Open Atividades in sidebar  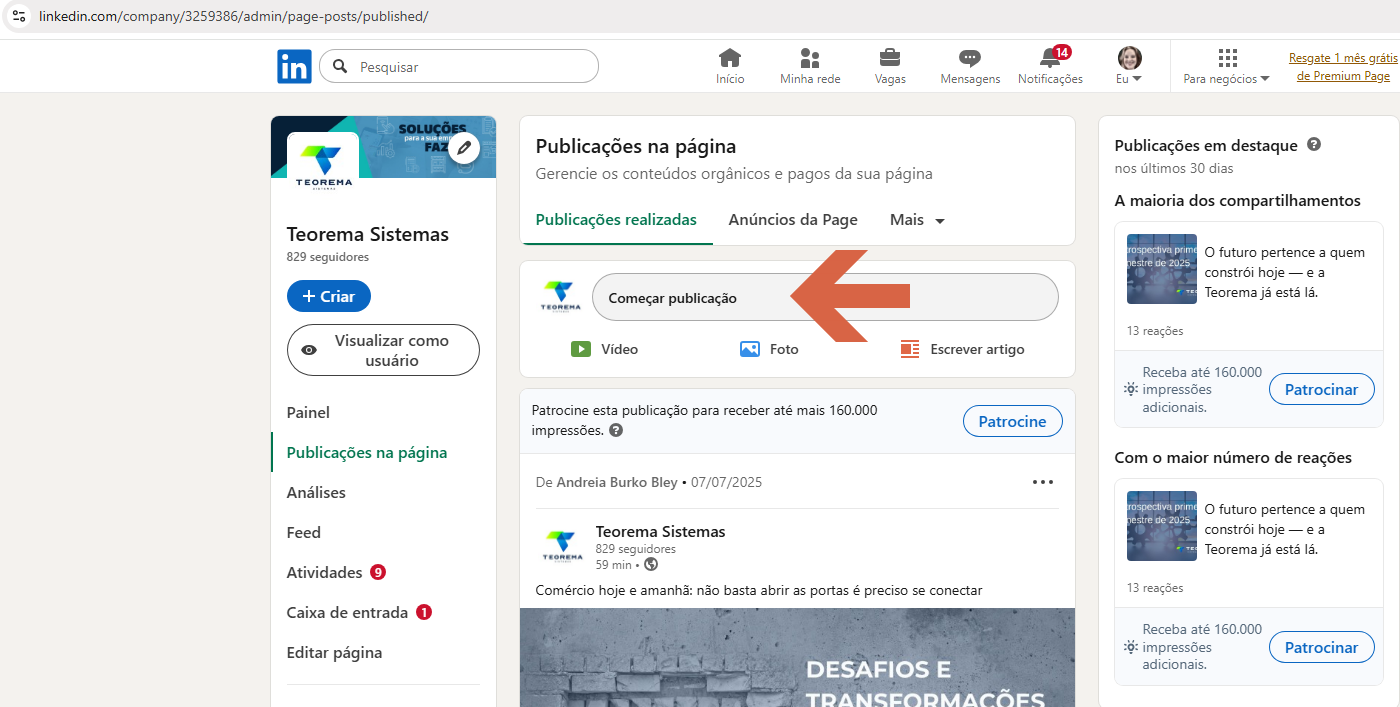325,572
